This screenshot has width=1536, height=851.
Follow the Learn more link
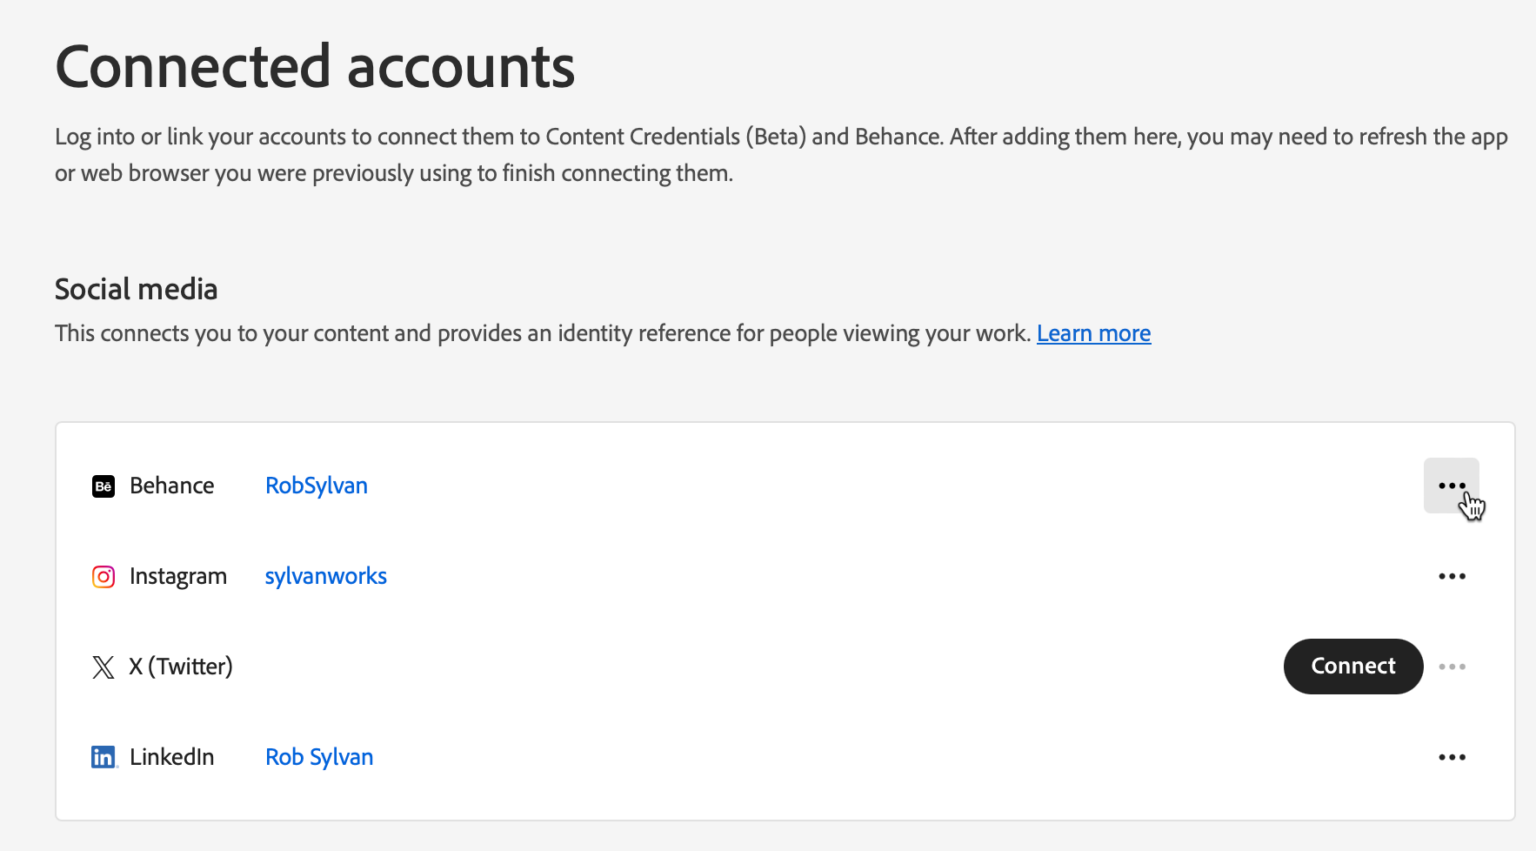[x=1093, y=334]
